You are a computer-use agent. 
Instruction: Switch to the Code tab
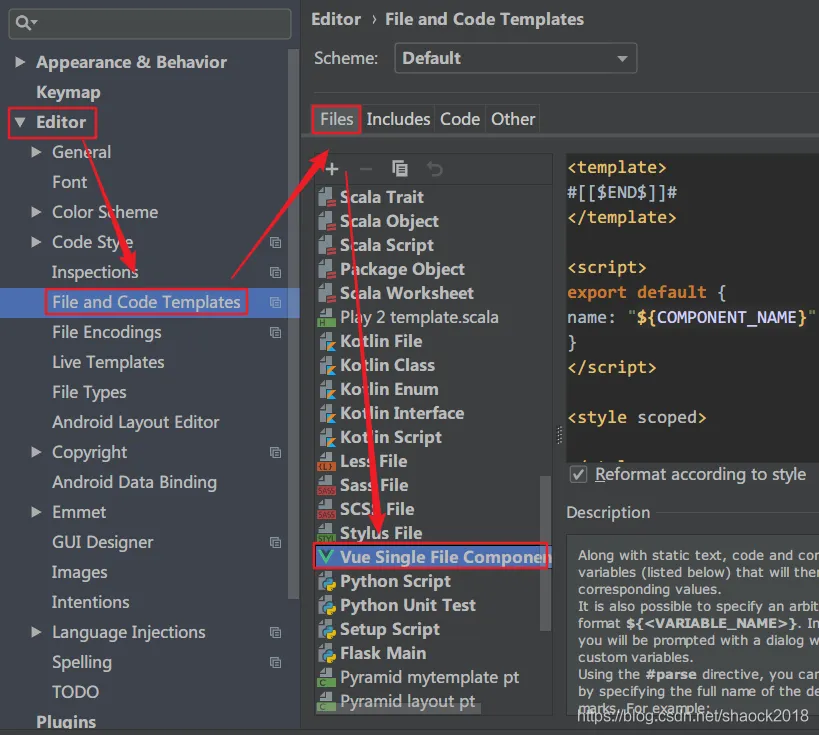click(x=460, y=119)
